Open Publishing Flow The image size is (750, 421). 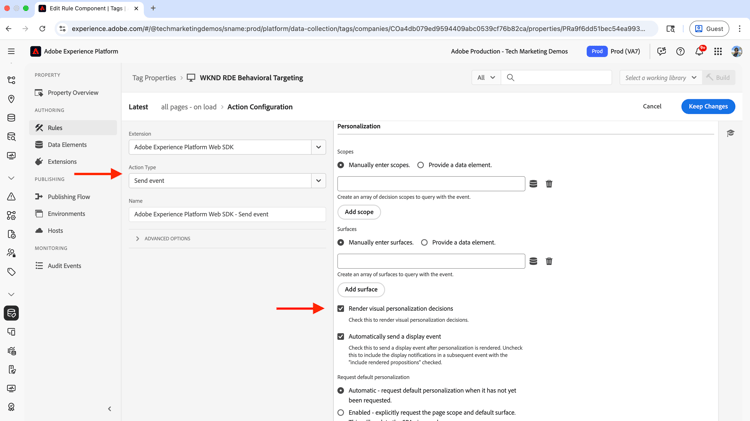[73, 197]
